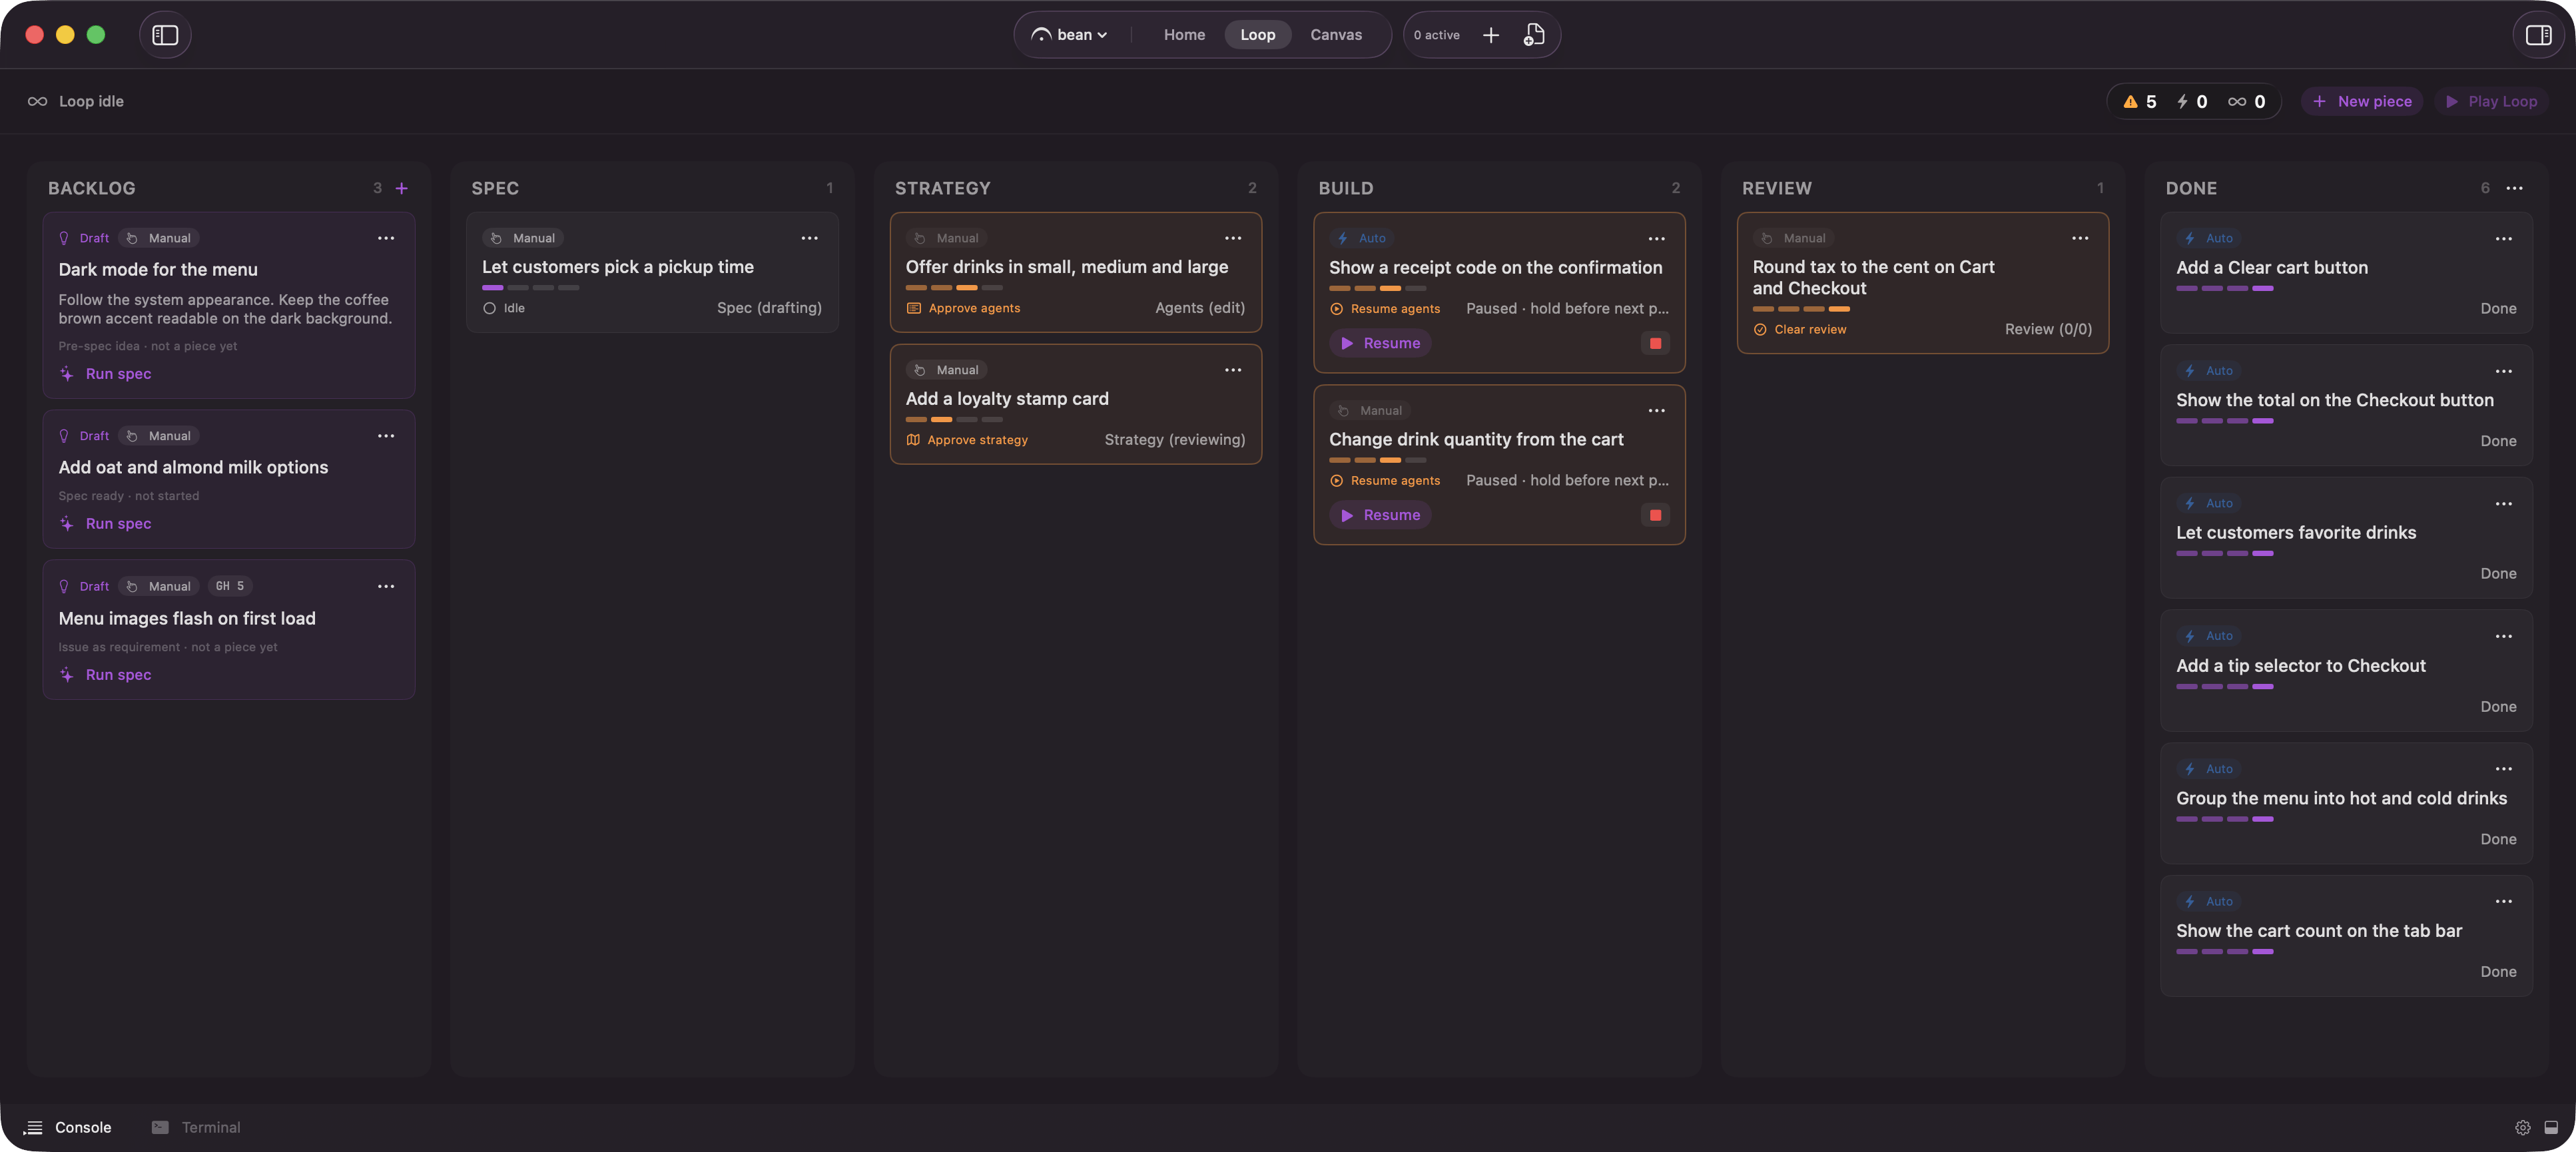Toggle Manual mode on Change drink quantity card

coord(1370,411)
